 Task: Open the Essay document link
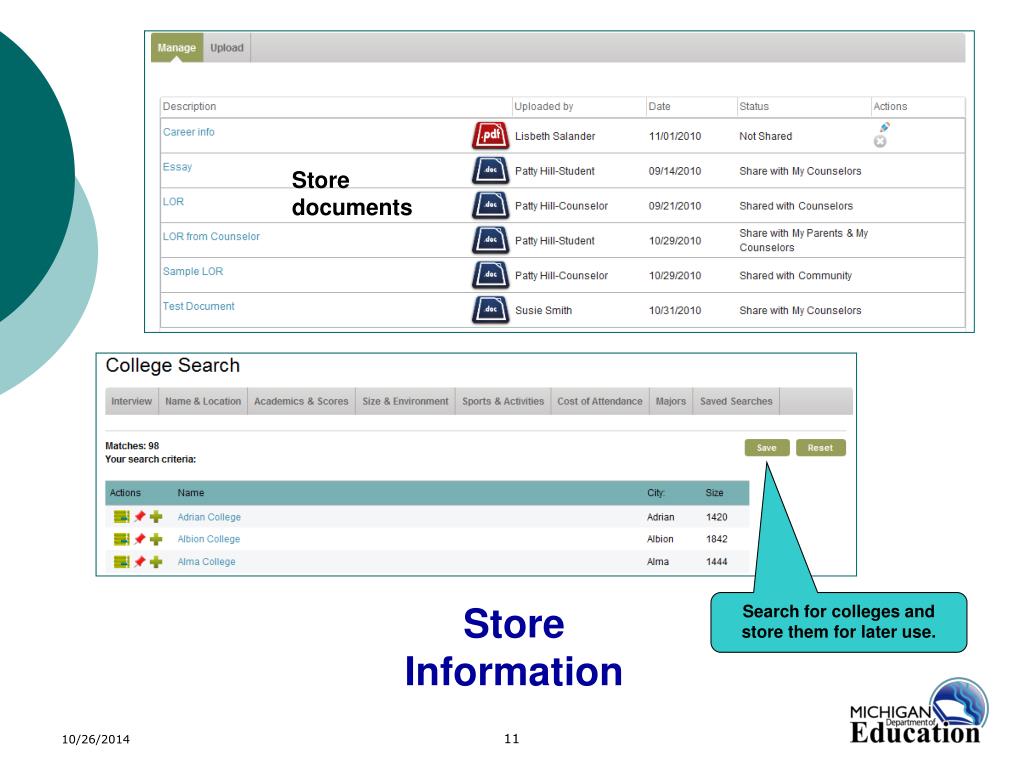click(x=177, y=167)
